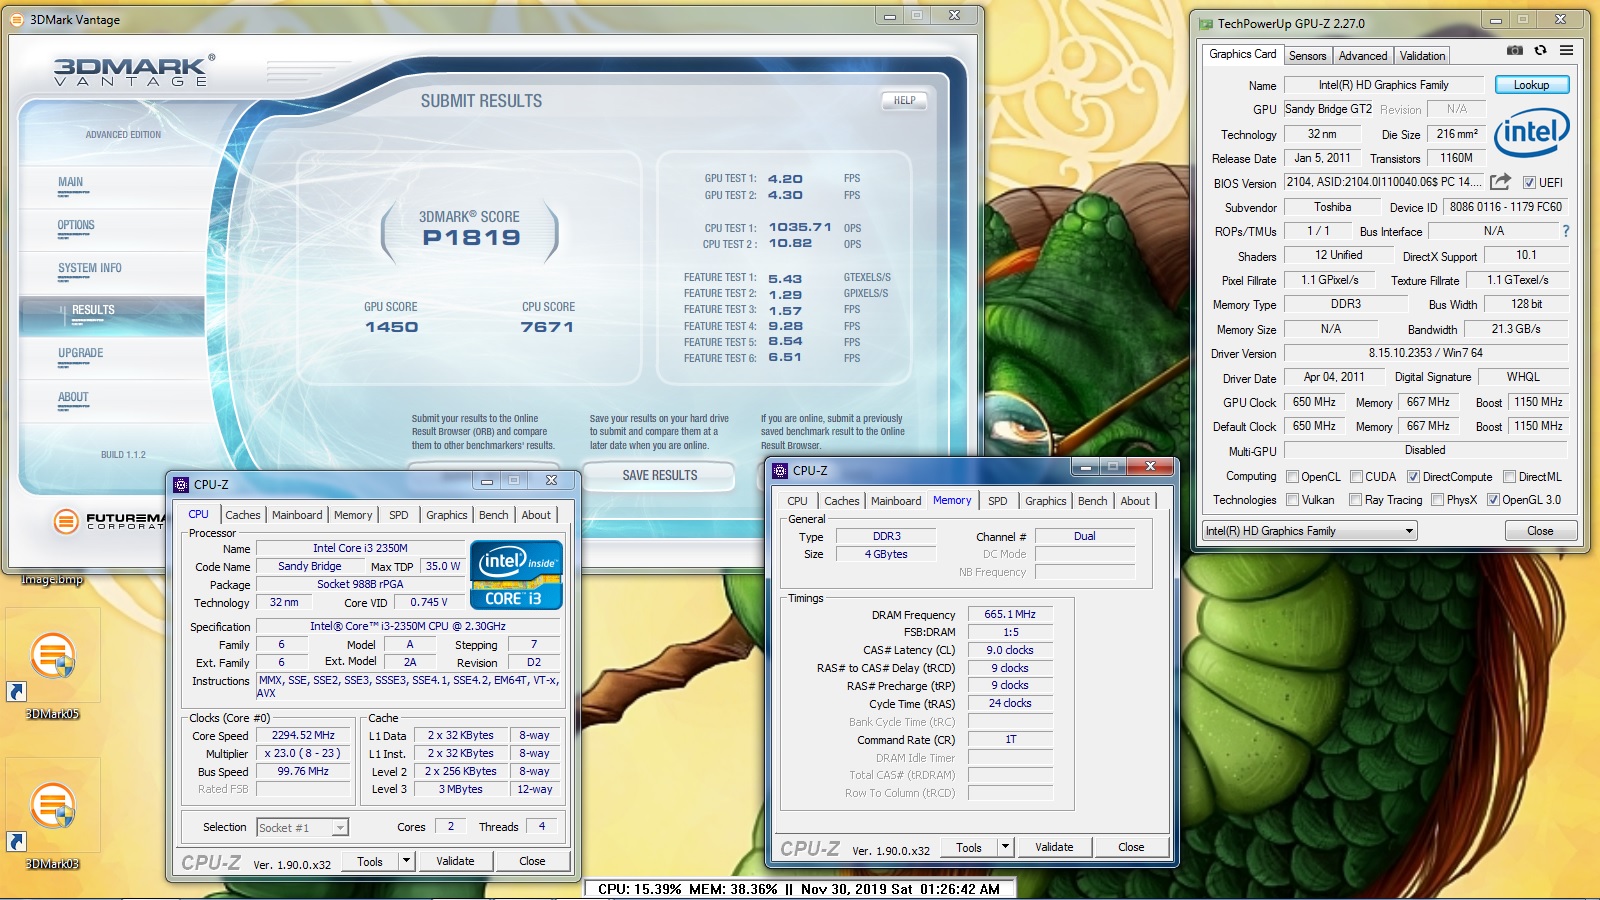The width and height of the screenshot is (1600, 900).
Task: Open the 3DMark05 desktop shortcut
Action: pyautogui.click(x=52, y=662)
